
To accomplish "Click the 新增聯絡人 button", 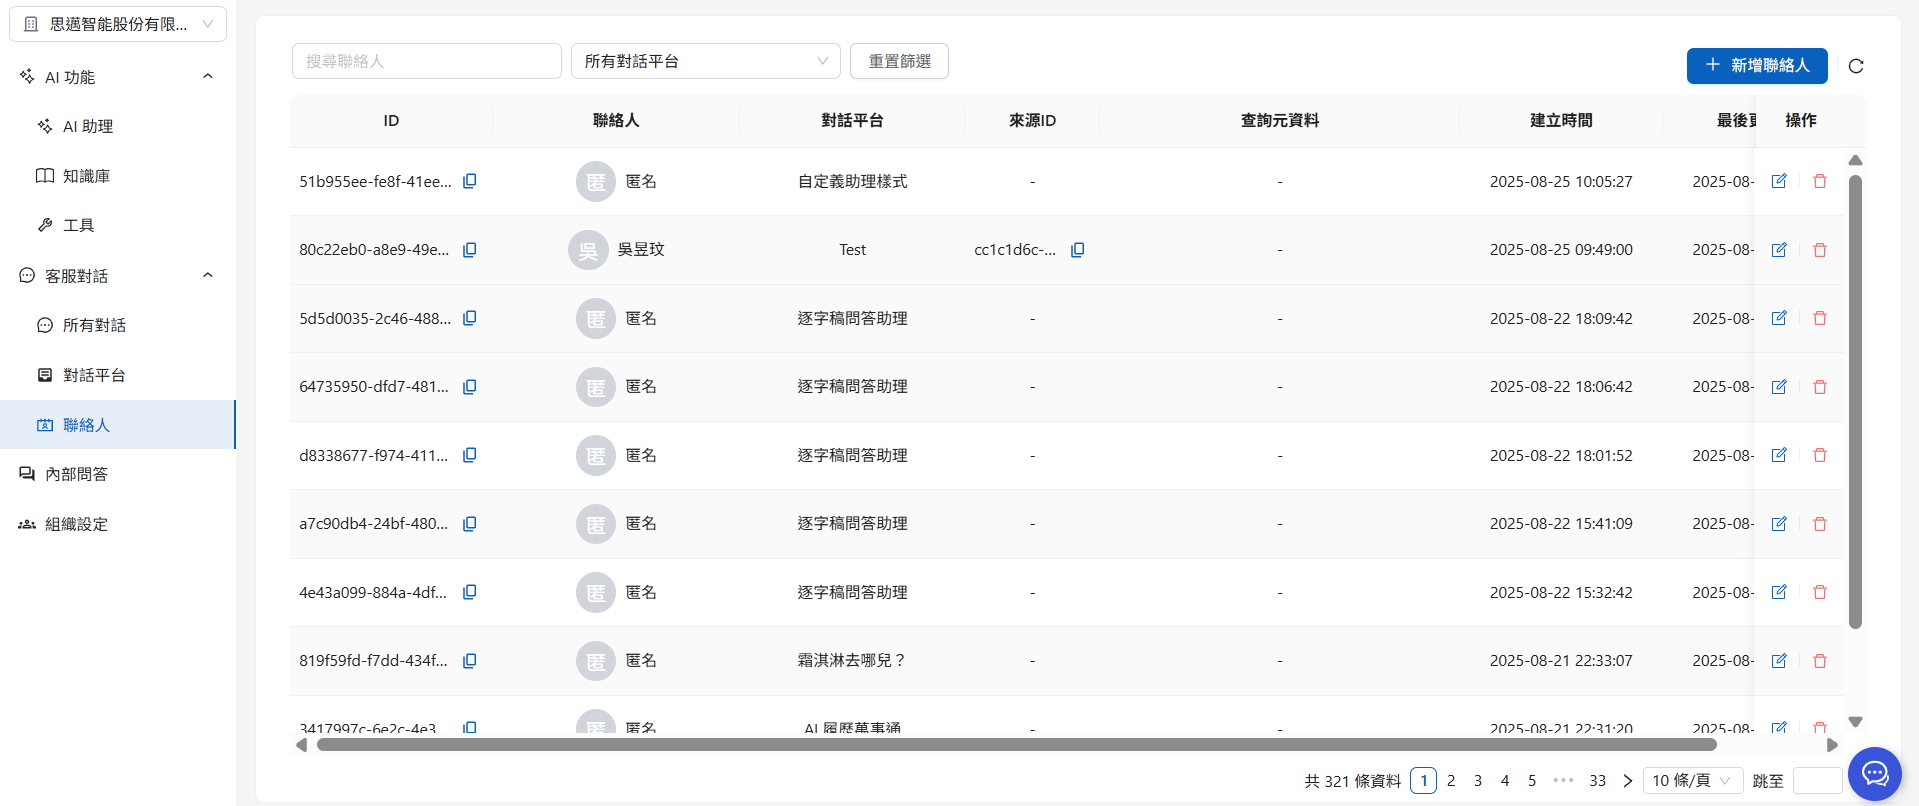I will pos(1756,65).
